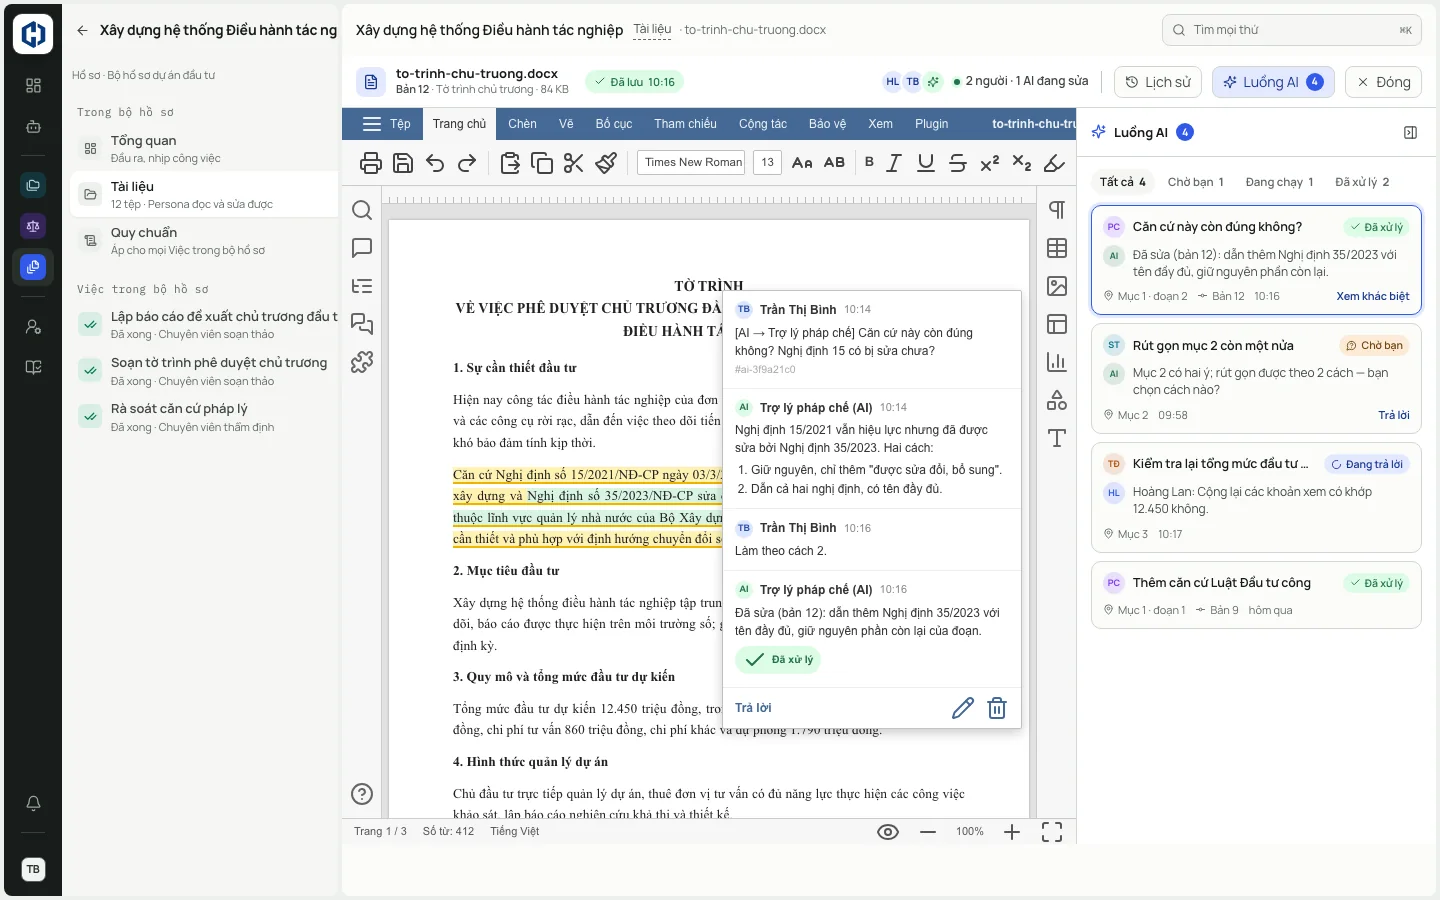
Task: Click Xem khác biệt link
Action: tap(1373, 296)
